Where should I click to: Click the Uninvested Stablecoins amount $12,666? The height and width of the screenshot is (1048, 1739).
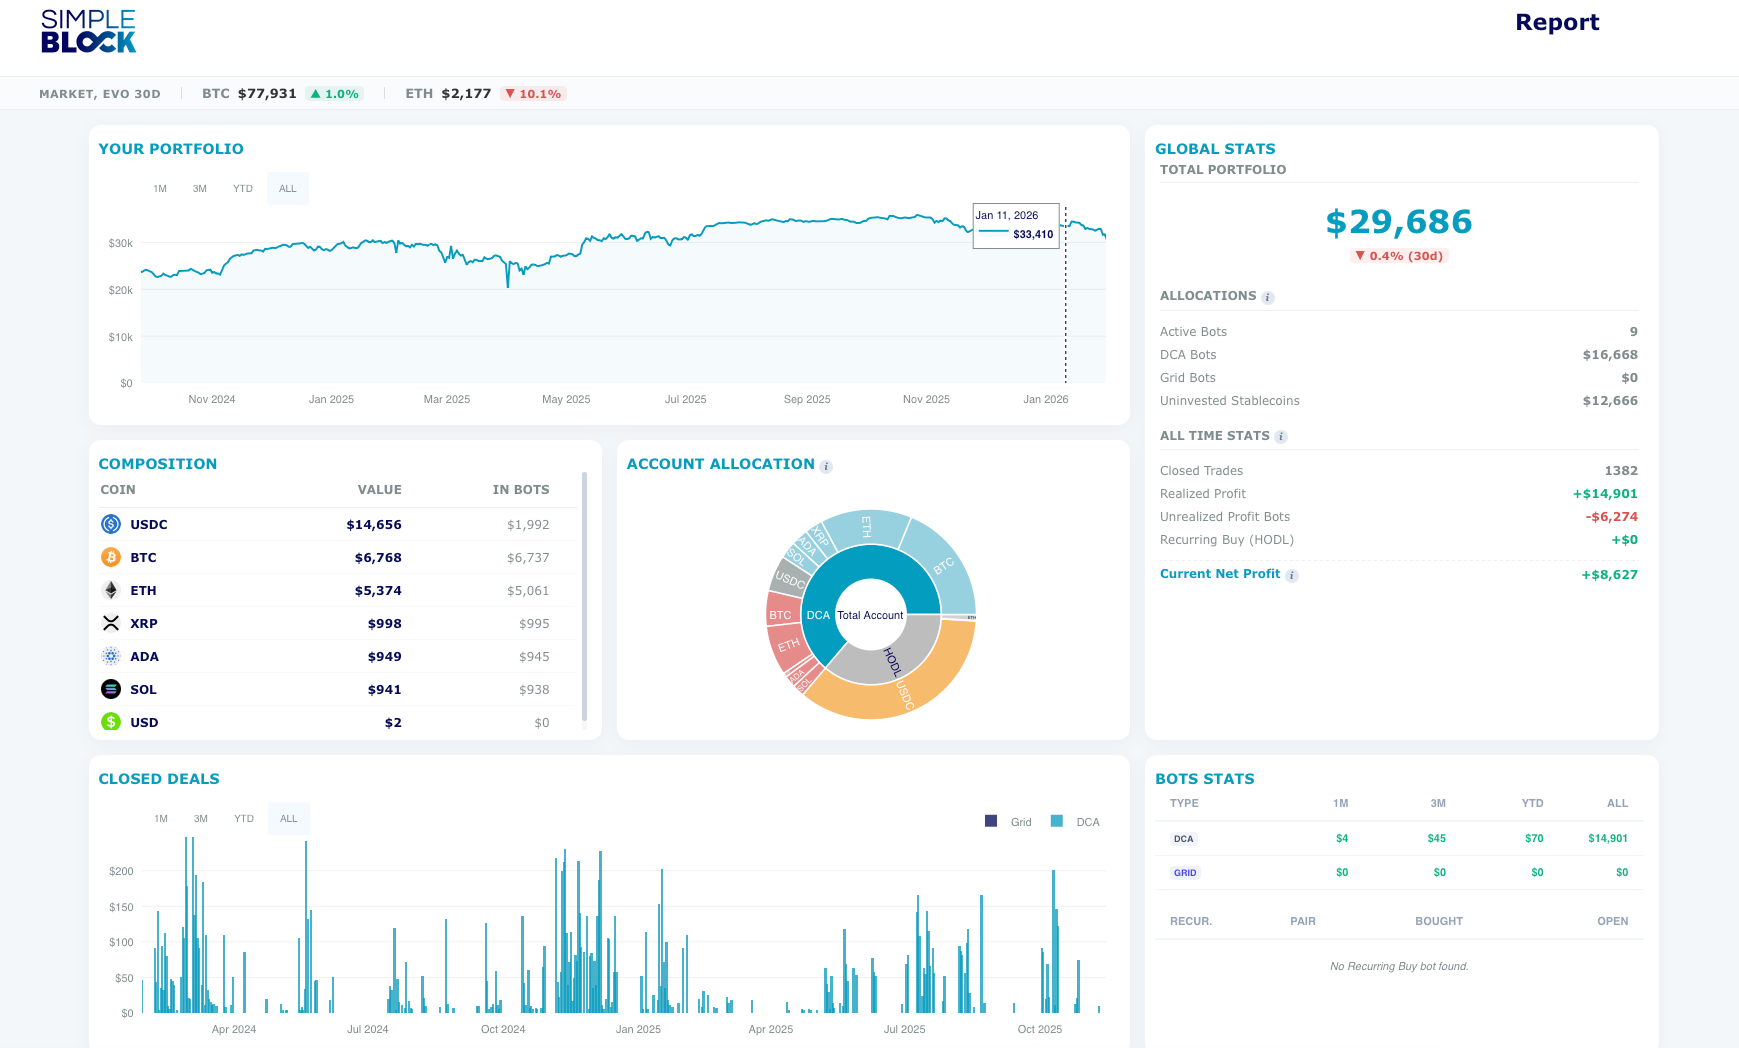[1610, 401]
